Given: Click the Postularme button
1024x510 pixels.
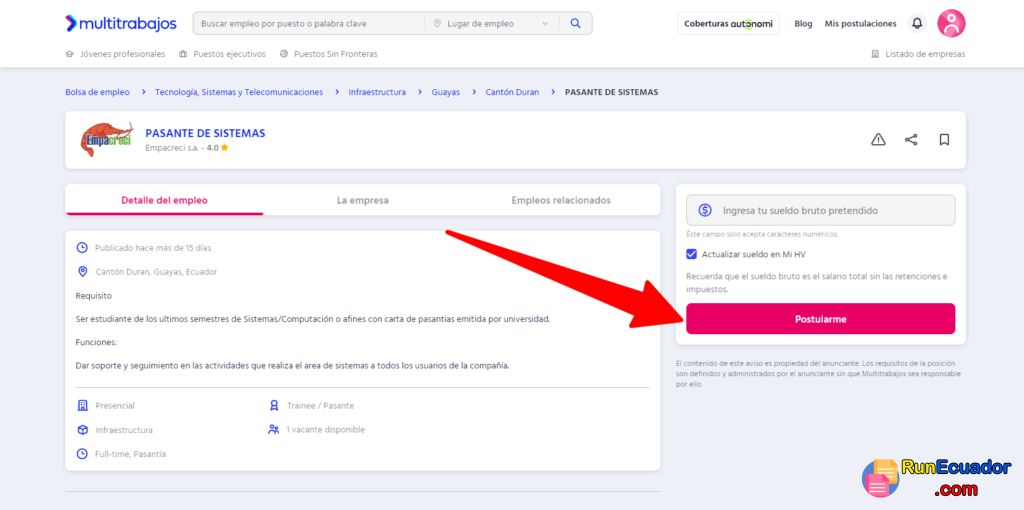Looking at the screenshot, I should click(x=820, y=319).
